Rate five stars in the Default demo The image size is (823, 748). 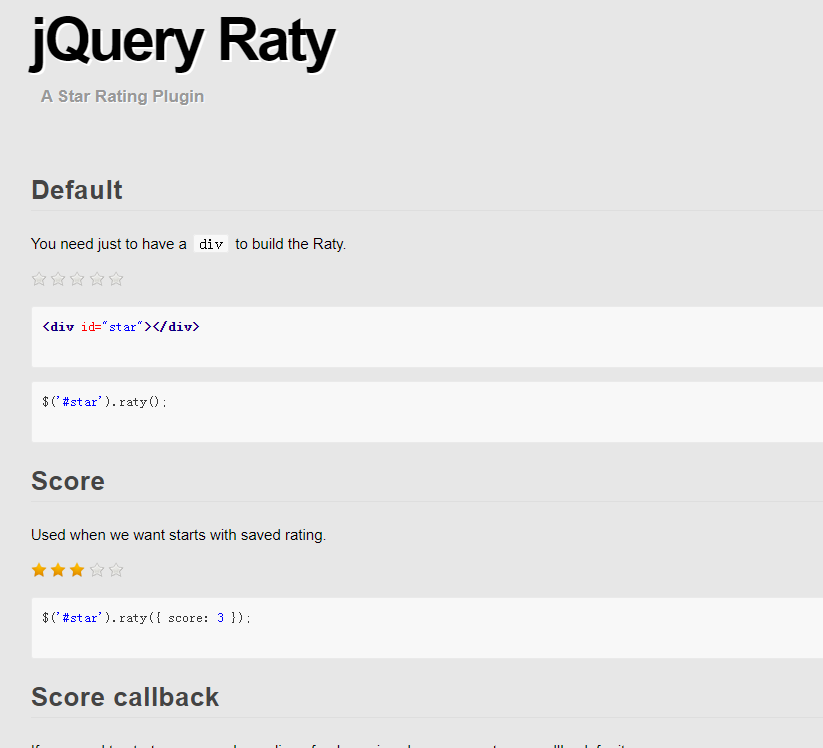(116, 279)
